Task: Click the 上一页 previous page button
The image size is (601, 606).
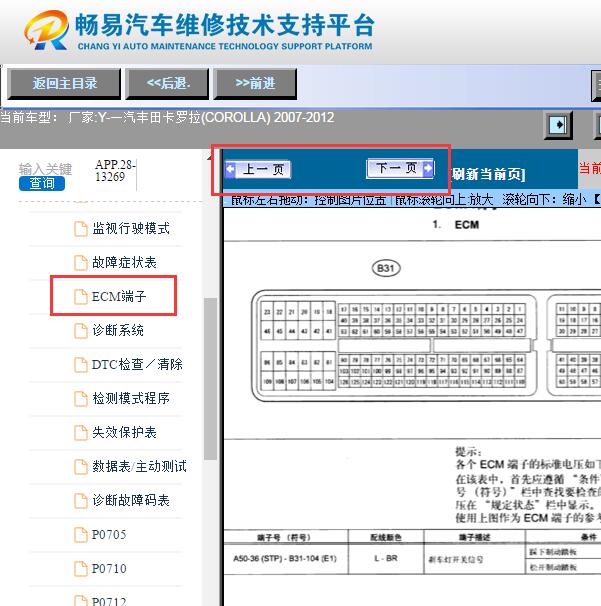Action: pos(258,169)
